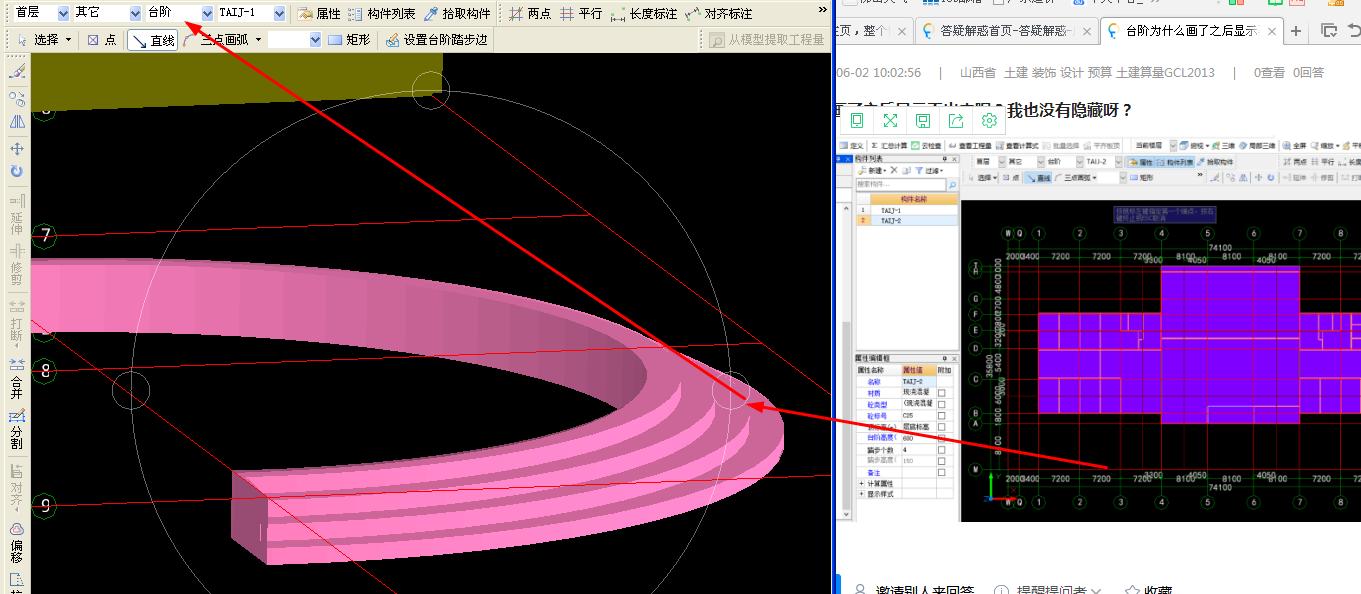1361x594 pixels.
Task: Click axis bubble 8 in drawing area
Action: [45, 370]
